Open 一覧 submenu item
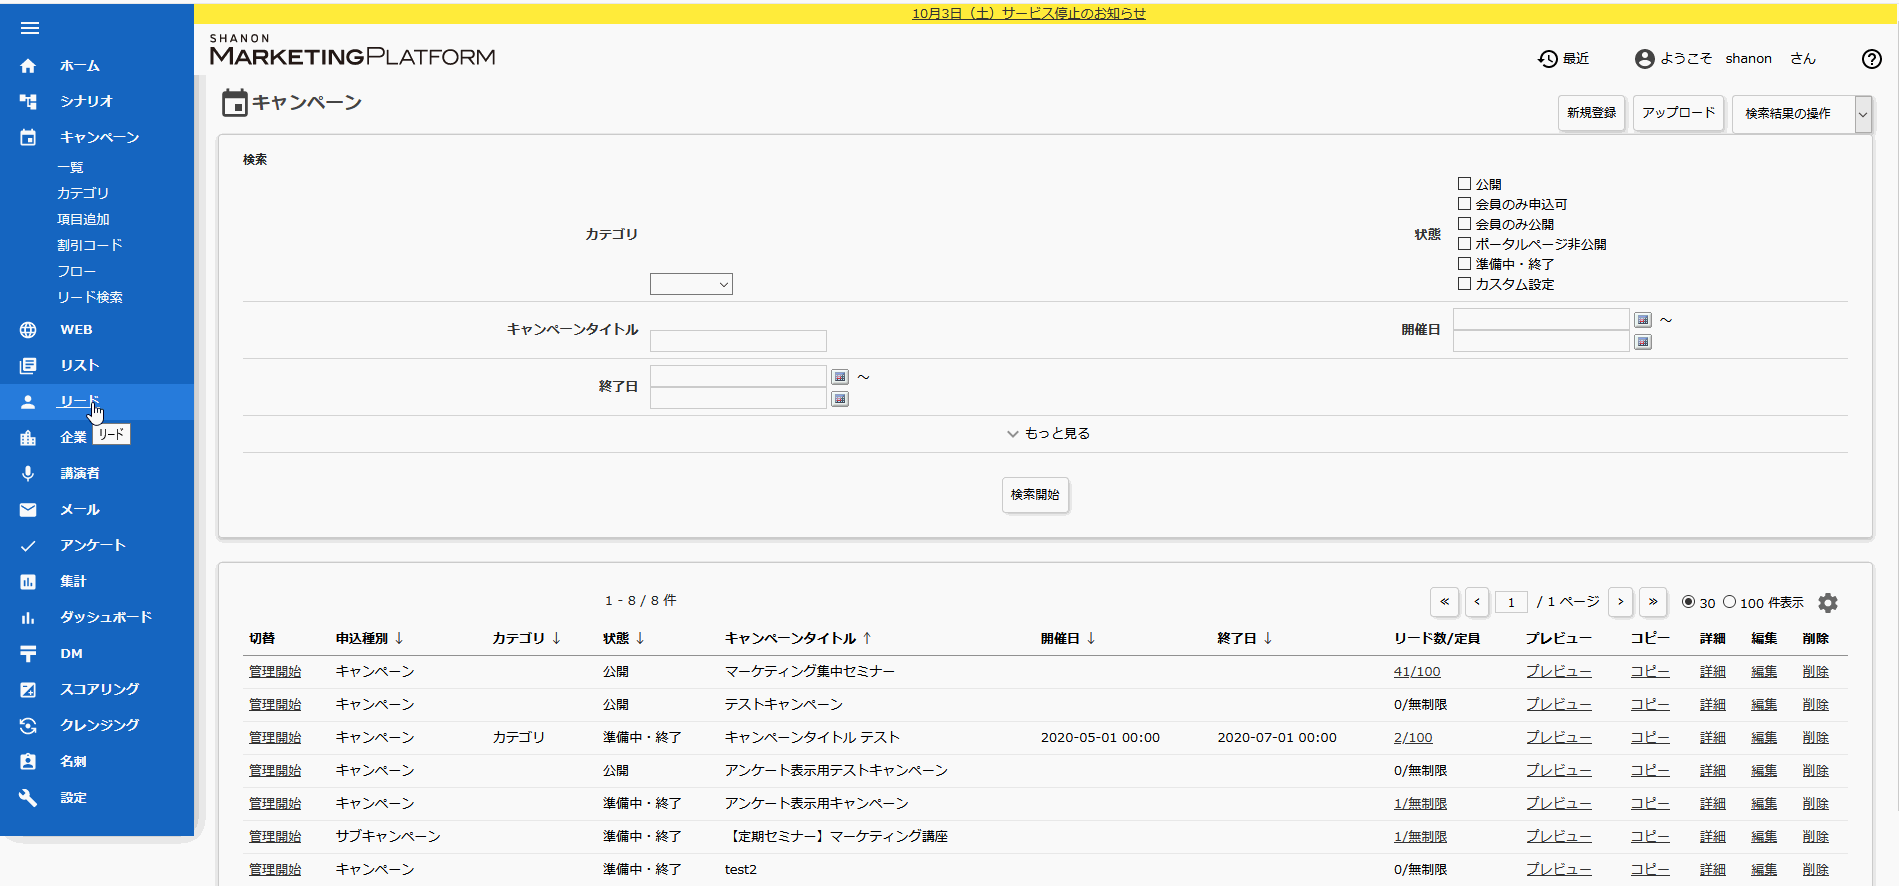 click(x=70, y=168)
